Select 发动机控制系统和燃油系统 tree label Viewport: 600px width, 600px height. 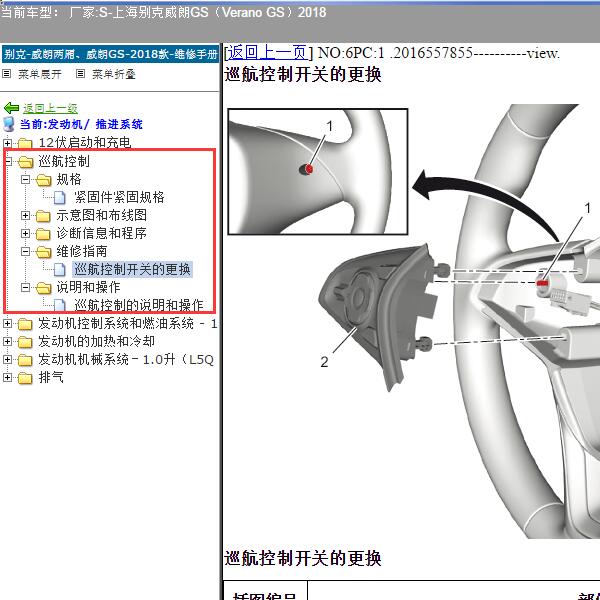click(x=128, y=324)
